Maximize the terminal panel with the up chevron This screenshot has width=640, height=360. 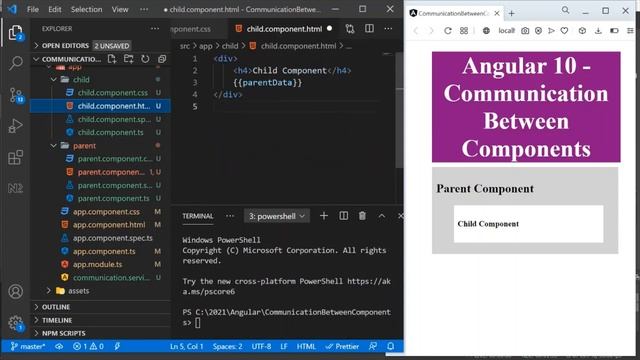click(382, 216)
